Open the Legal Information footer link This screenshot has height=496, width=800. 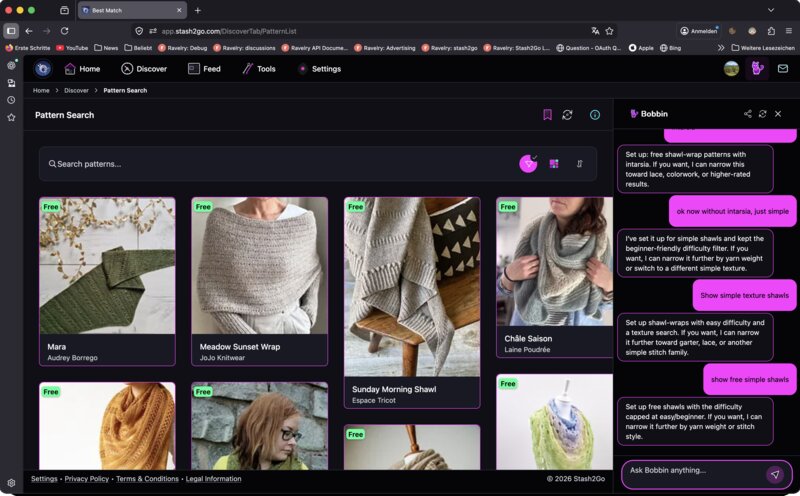213,479
